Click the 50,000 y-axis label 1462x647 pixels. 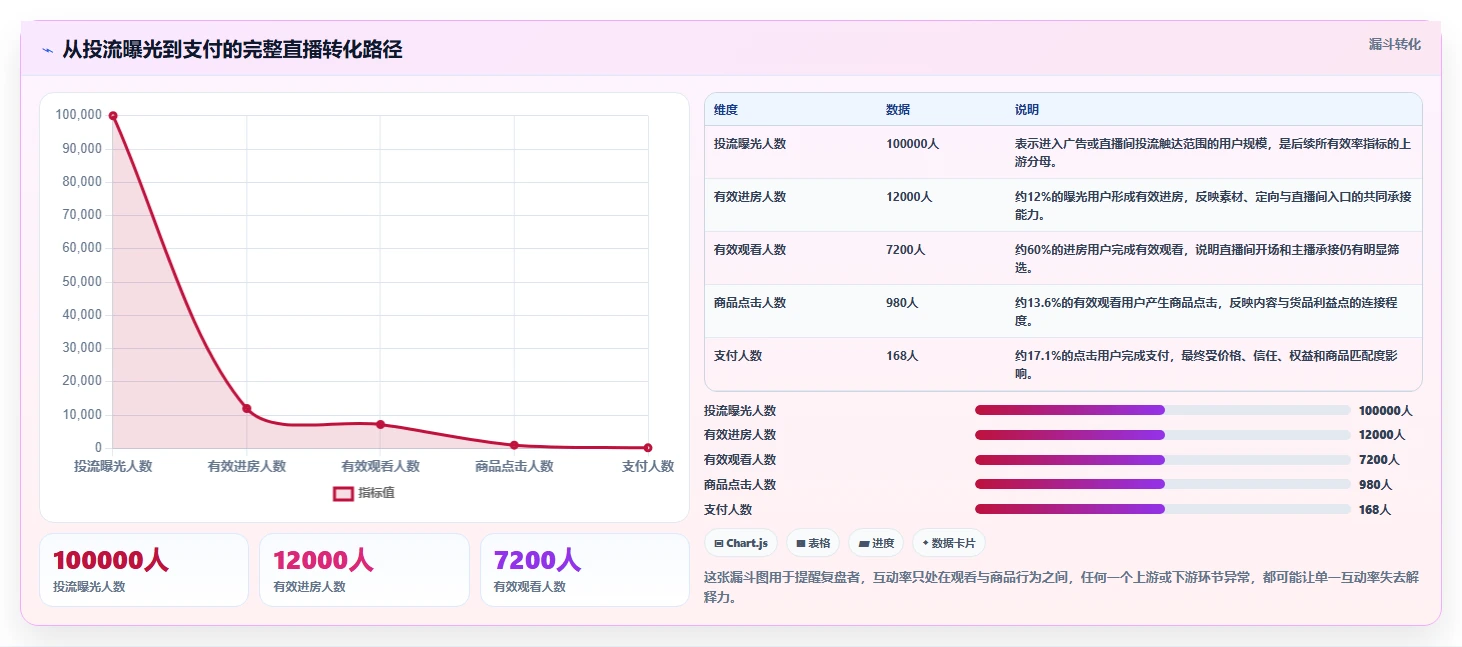point(82,281)
